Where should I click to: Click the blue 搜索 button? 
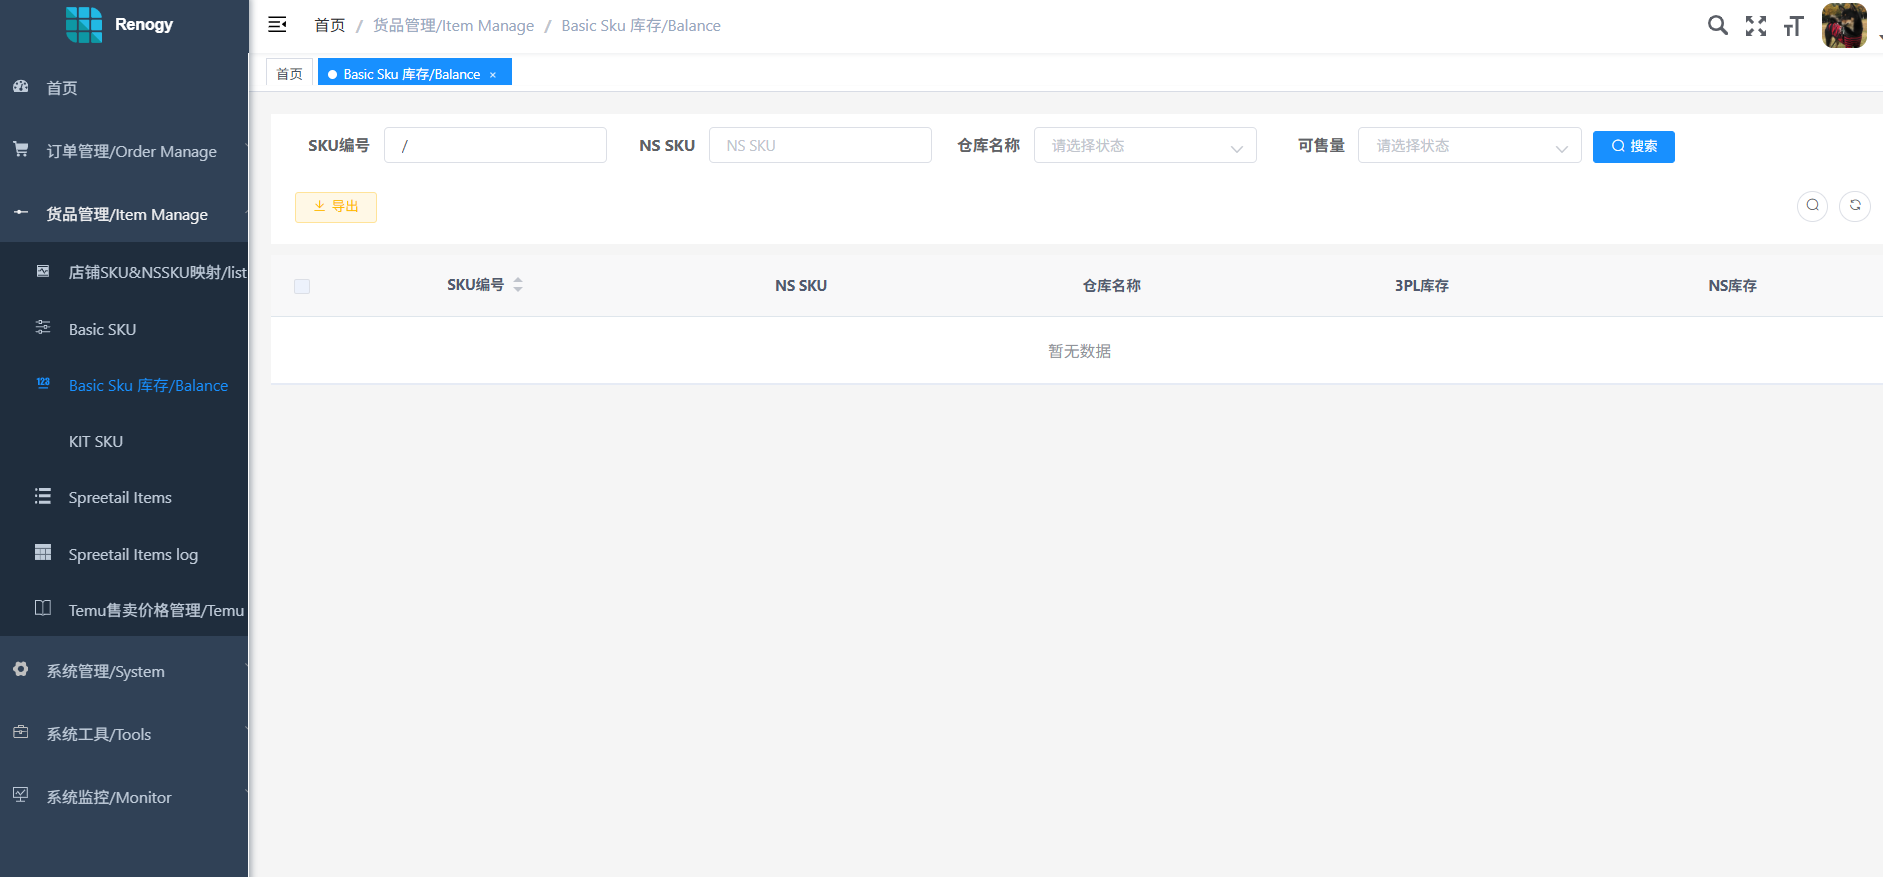[1633, 146]
